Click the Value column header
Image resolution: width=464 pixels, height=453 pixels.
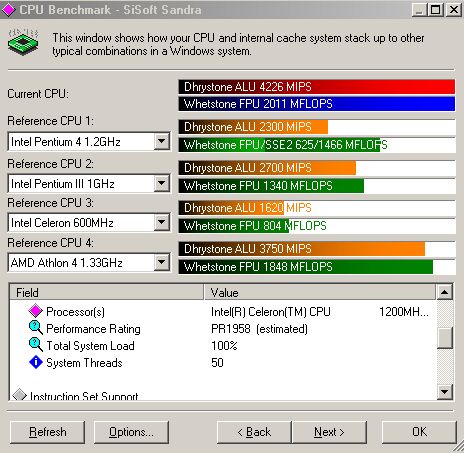320,292
